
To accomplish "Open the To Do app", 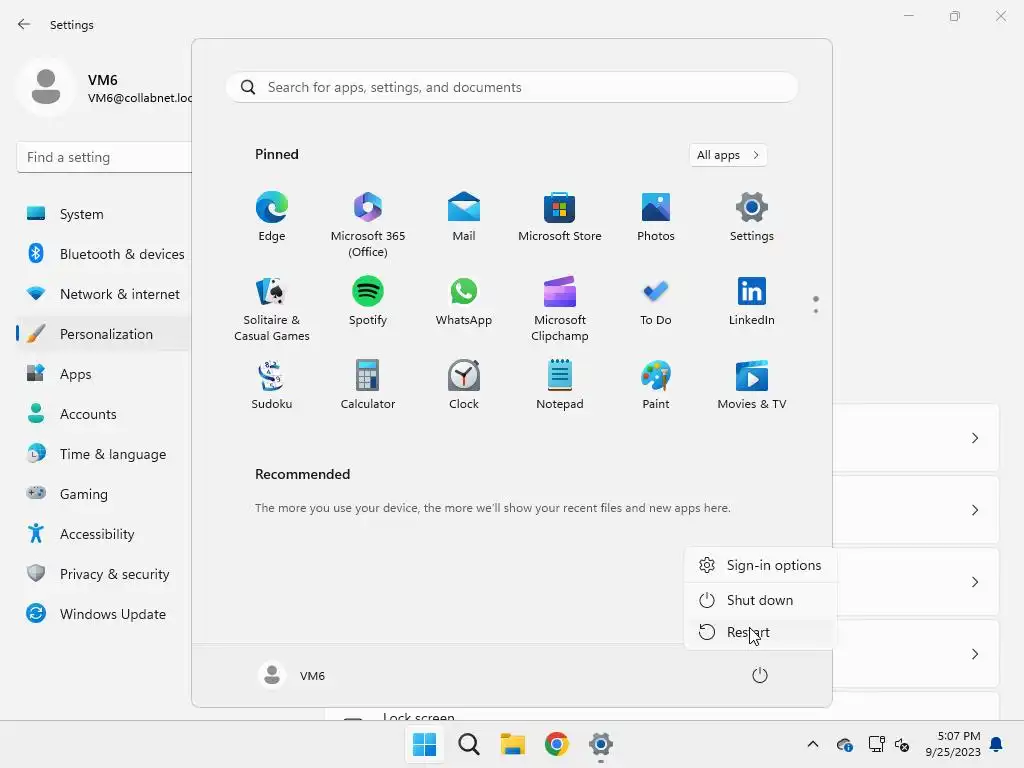I will [656, 301].
